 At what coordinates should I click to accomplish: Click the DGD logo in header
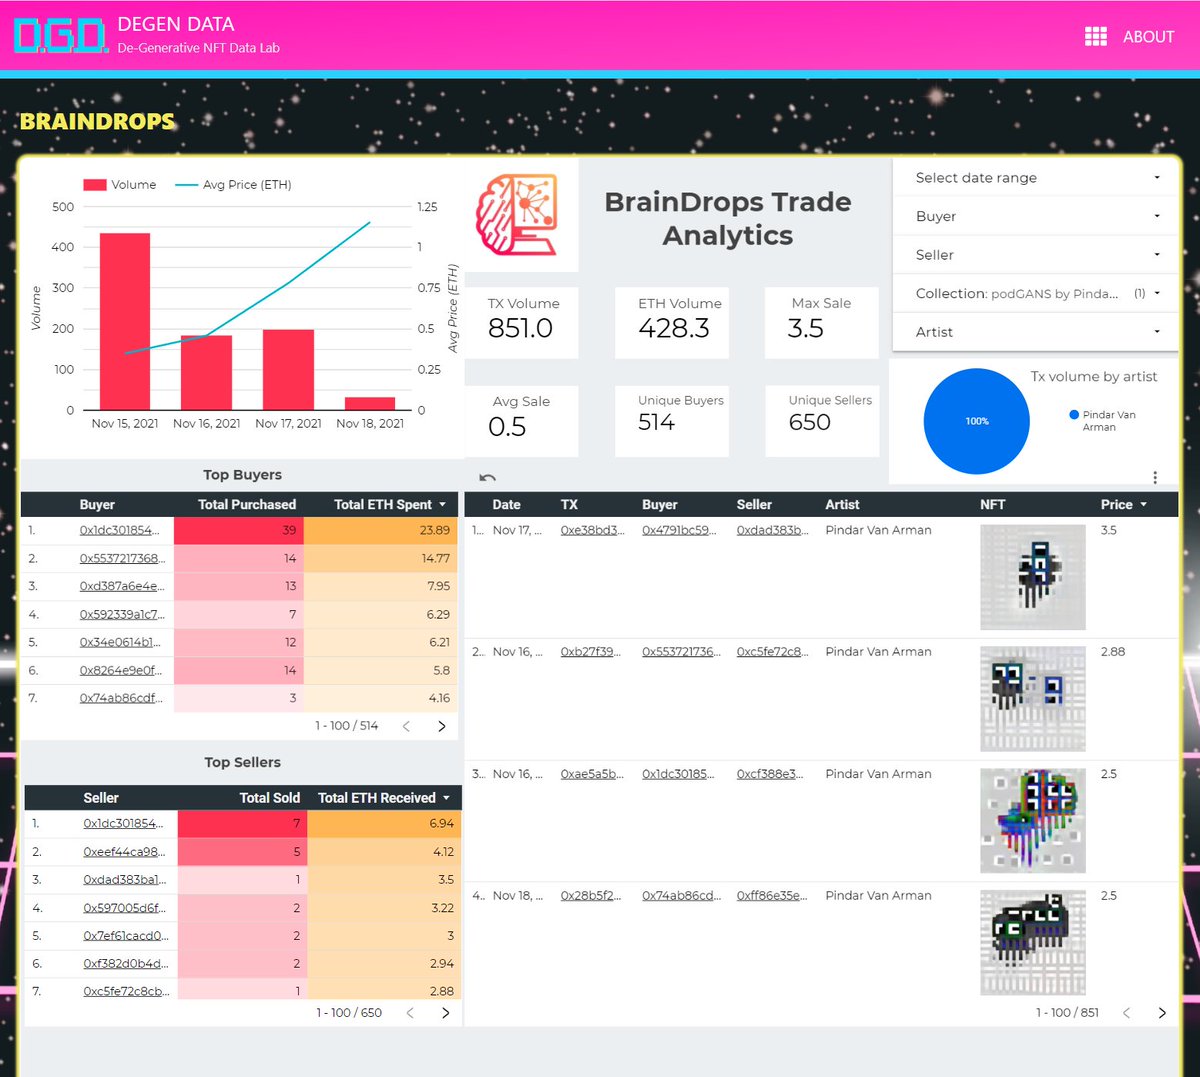60,36
